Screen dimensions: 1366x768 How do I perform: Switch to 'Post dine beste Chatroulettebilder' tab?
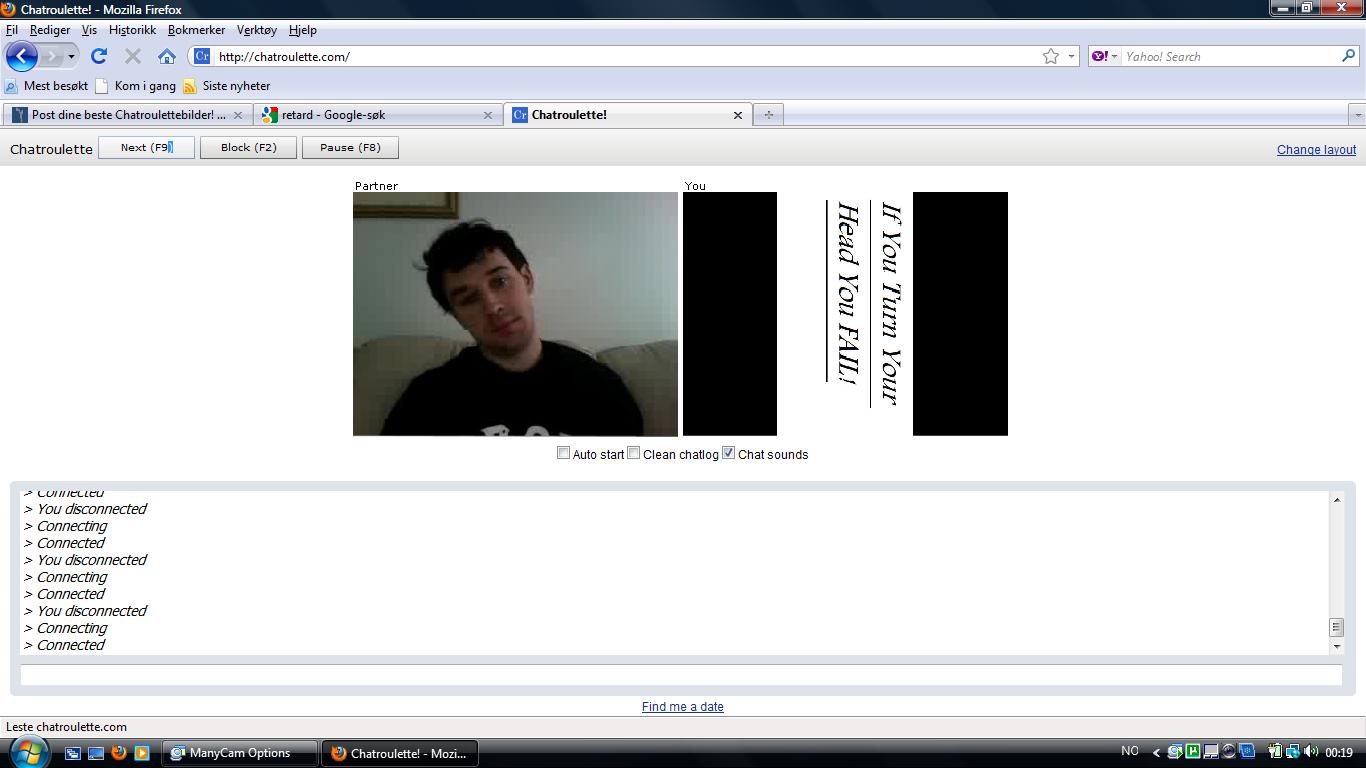pyautogui.click(x=128, y=115)
